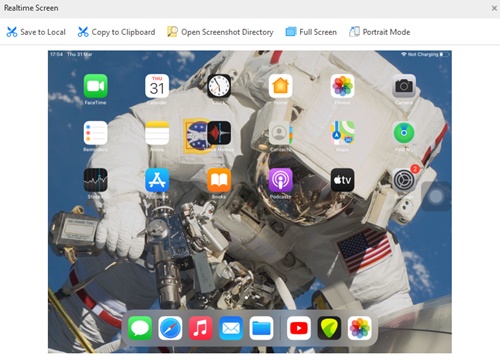
Task: Open the Find My app icon
Action: coord(404,133)
